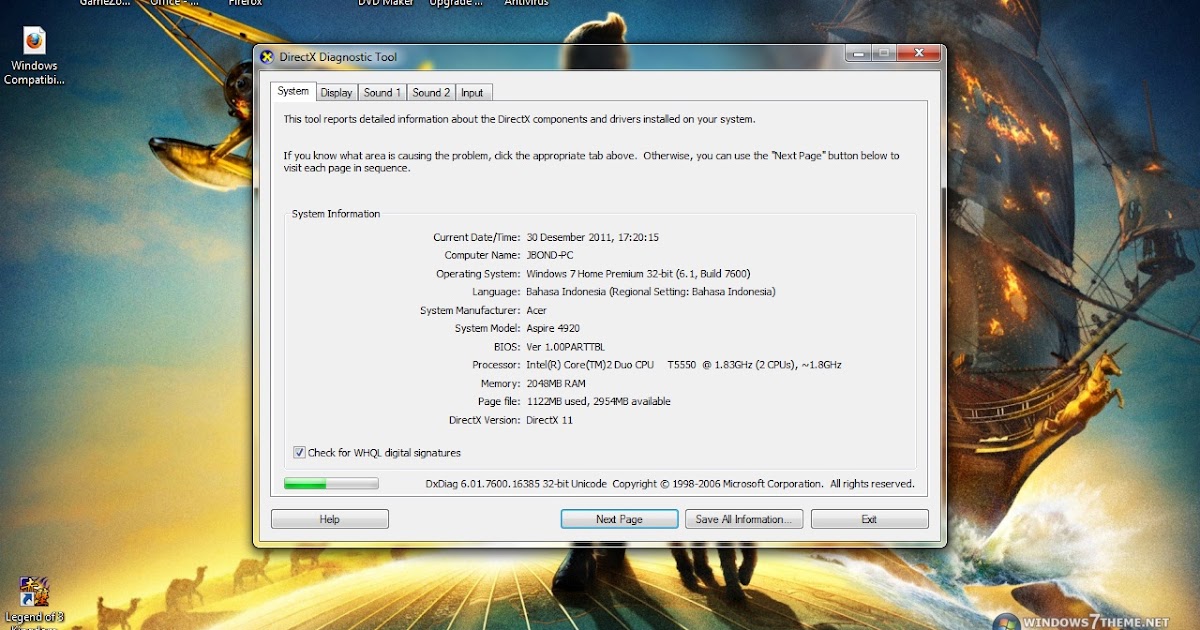Click the Language value Bahasa Indonesia
Image resolution: width=1200 pixels, height=630 pixels.
[651, 292]
